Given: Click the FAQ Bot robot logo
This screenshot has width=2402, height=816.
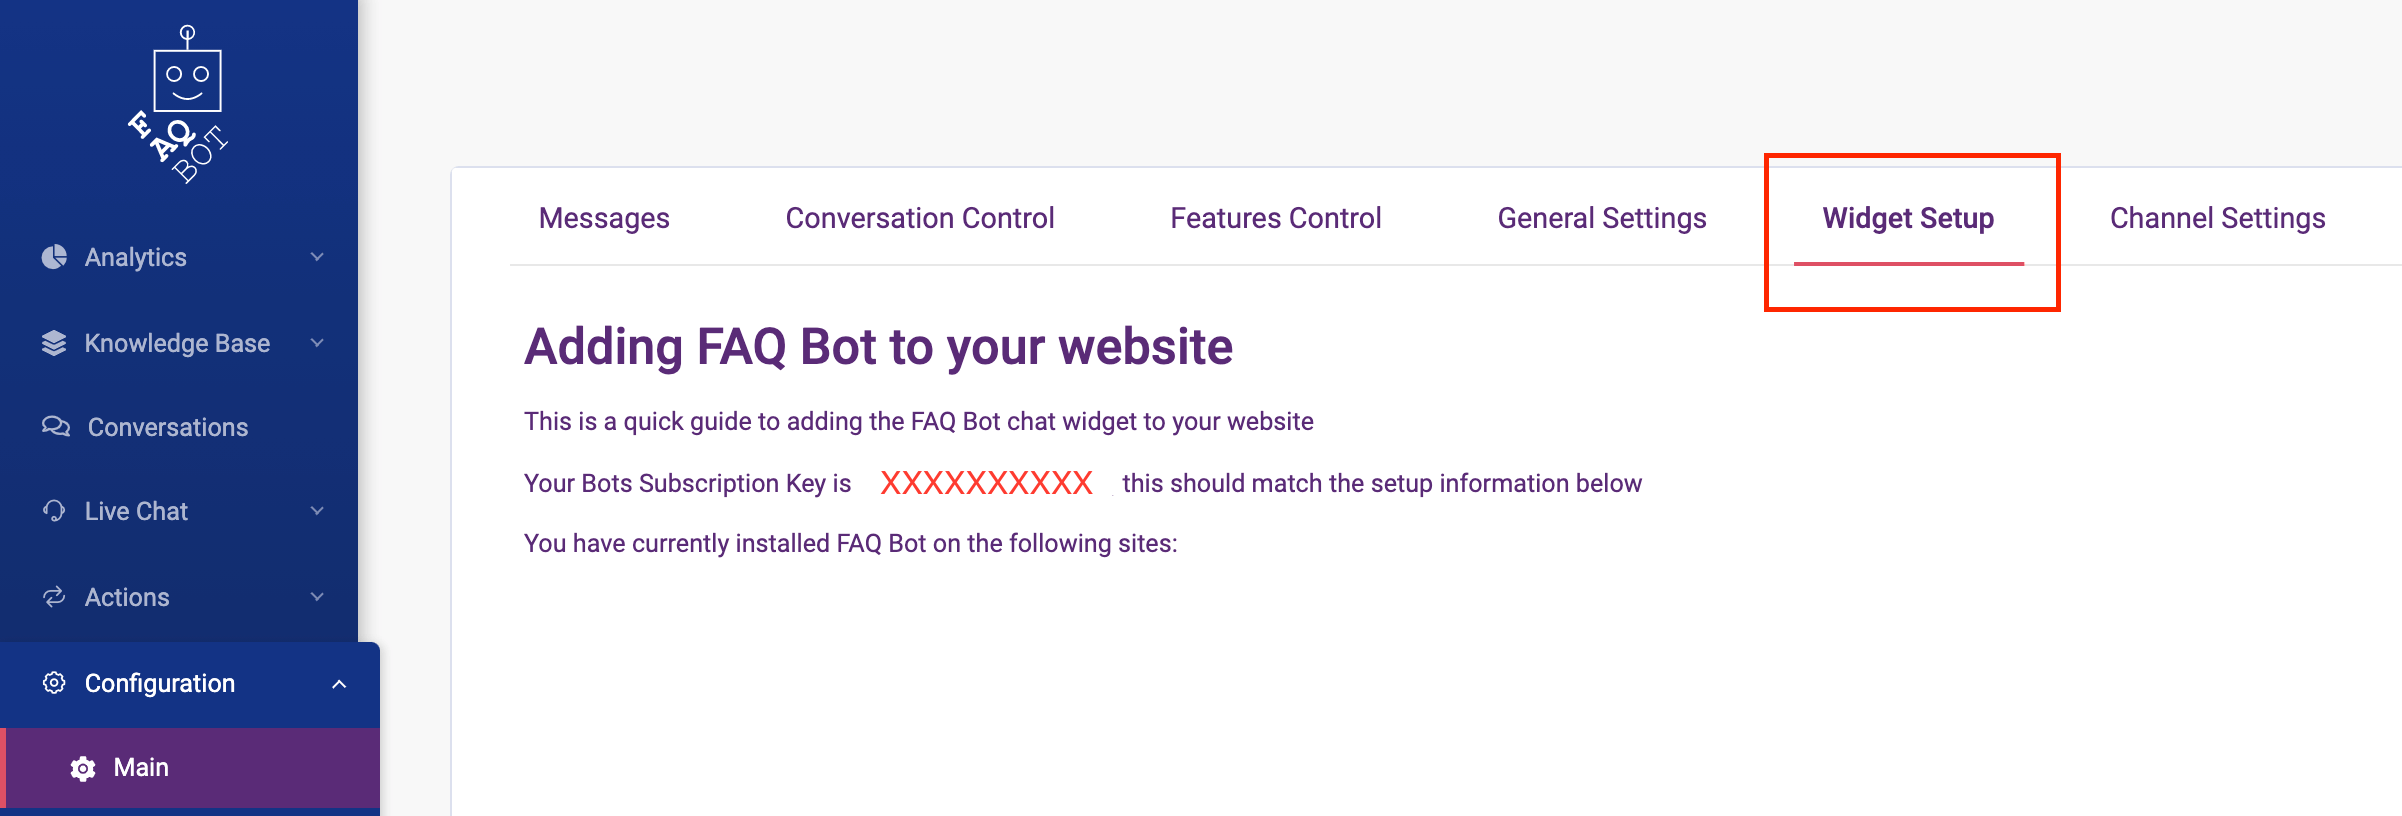Looking at the screenshot, I should click(x=180, y=104).
